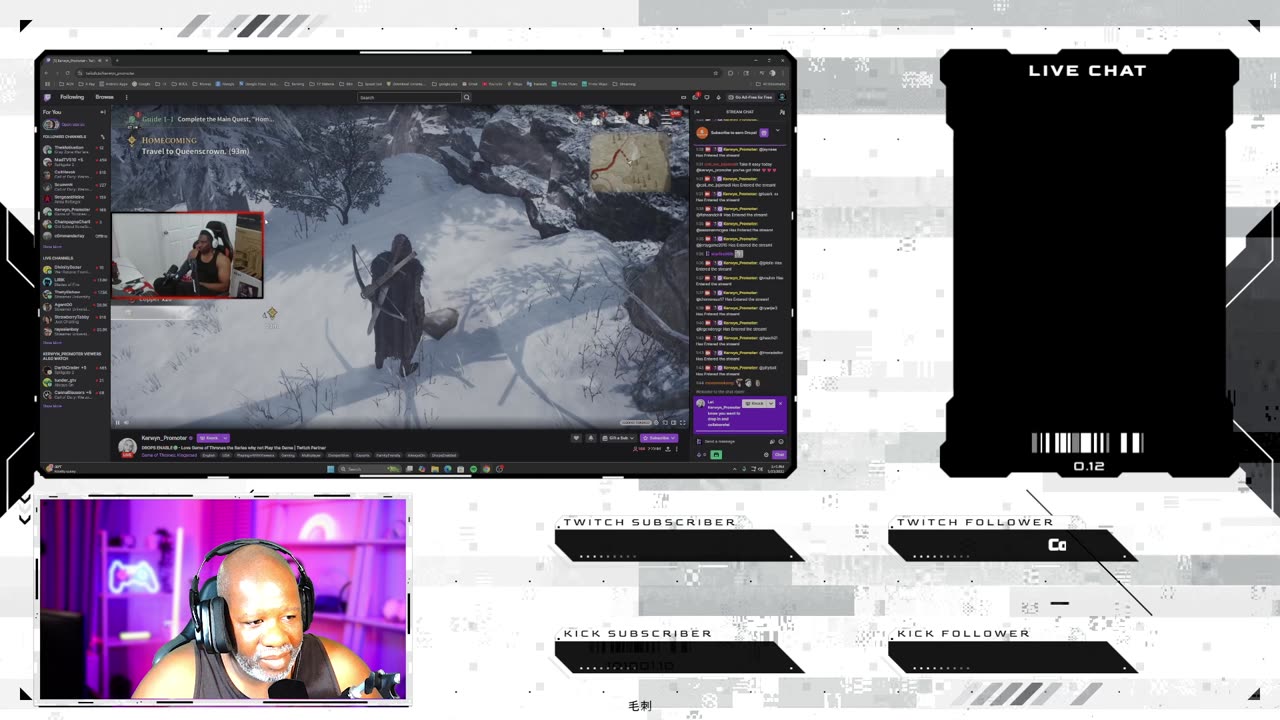Open StrawberryTabby in Live Channels list
1280x720 pixels.
point(75,319)
